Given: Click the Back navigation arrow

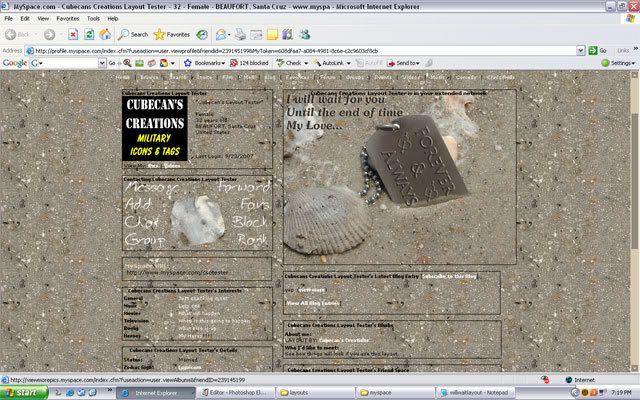Looking at the screenshot, I should (11, 35).
